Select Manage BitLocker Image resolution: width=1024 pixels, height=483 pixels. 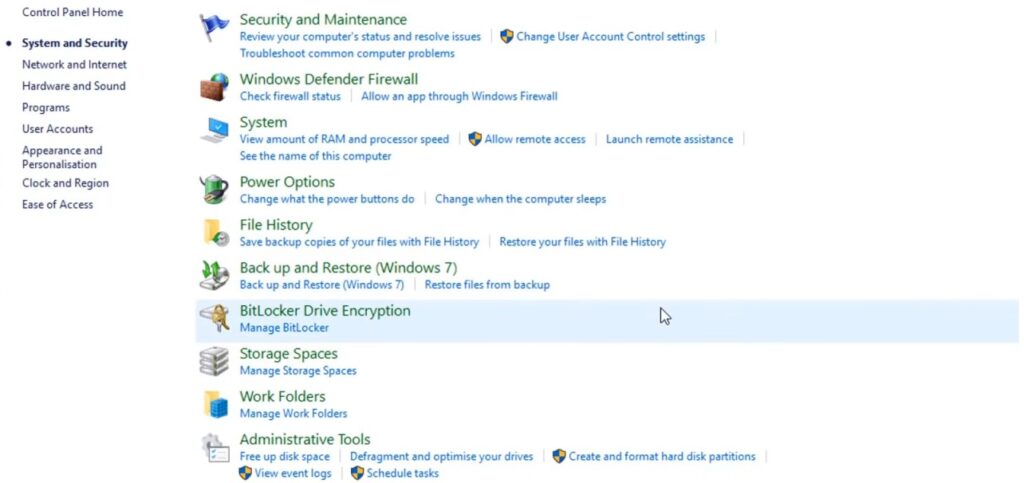pos(284,328)
